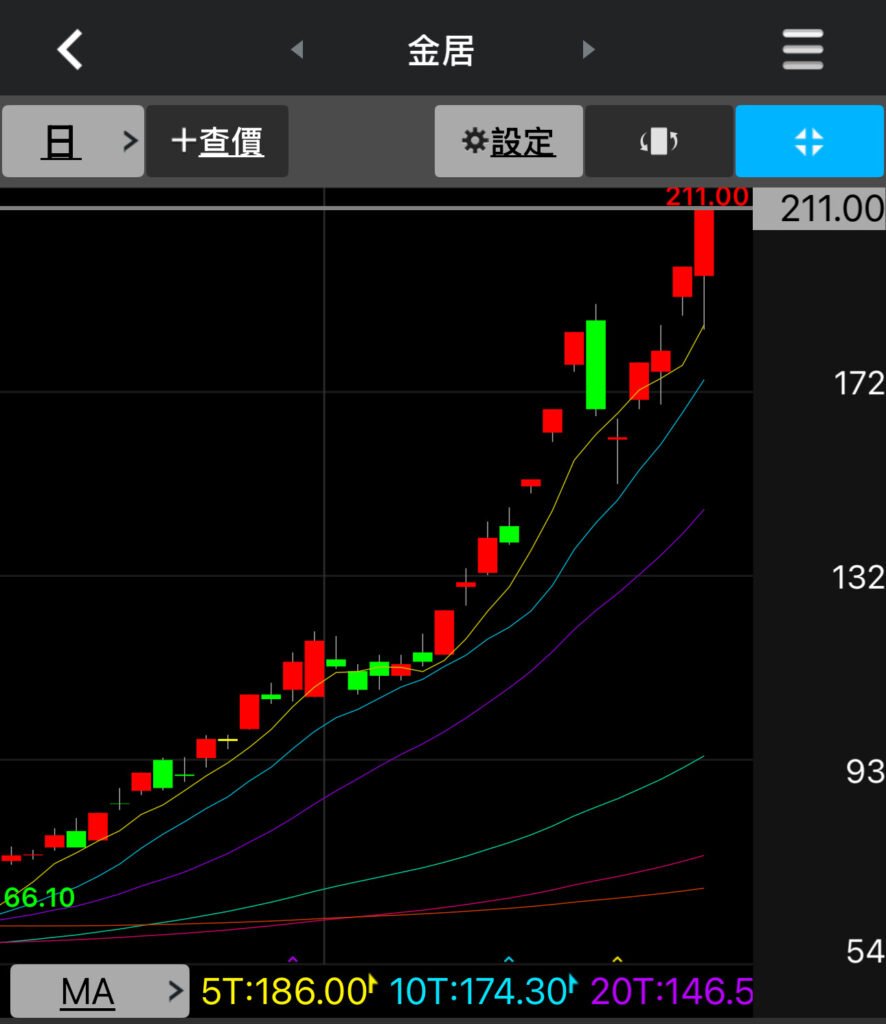Tap the latest red candle at 211.00
Viewport: 886px width, 1024px height.
click(704, 243)
